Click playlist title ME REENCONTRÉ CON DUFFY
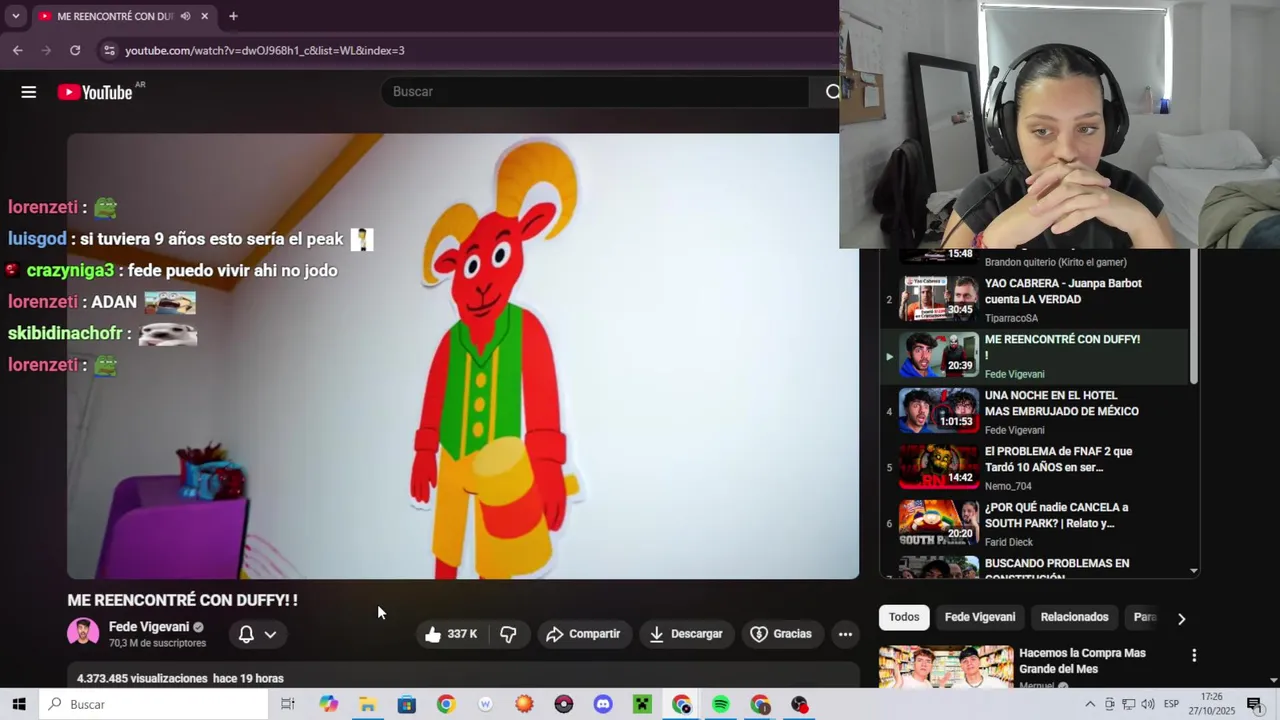Image resolution: width=1280 pixels, height=720 pixels. click(x=1062, y=347)
